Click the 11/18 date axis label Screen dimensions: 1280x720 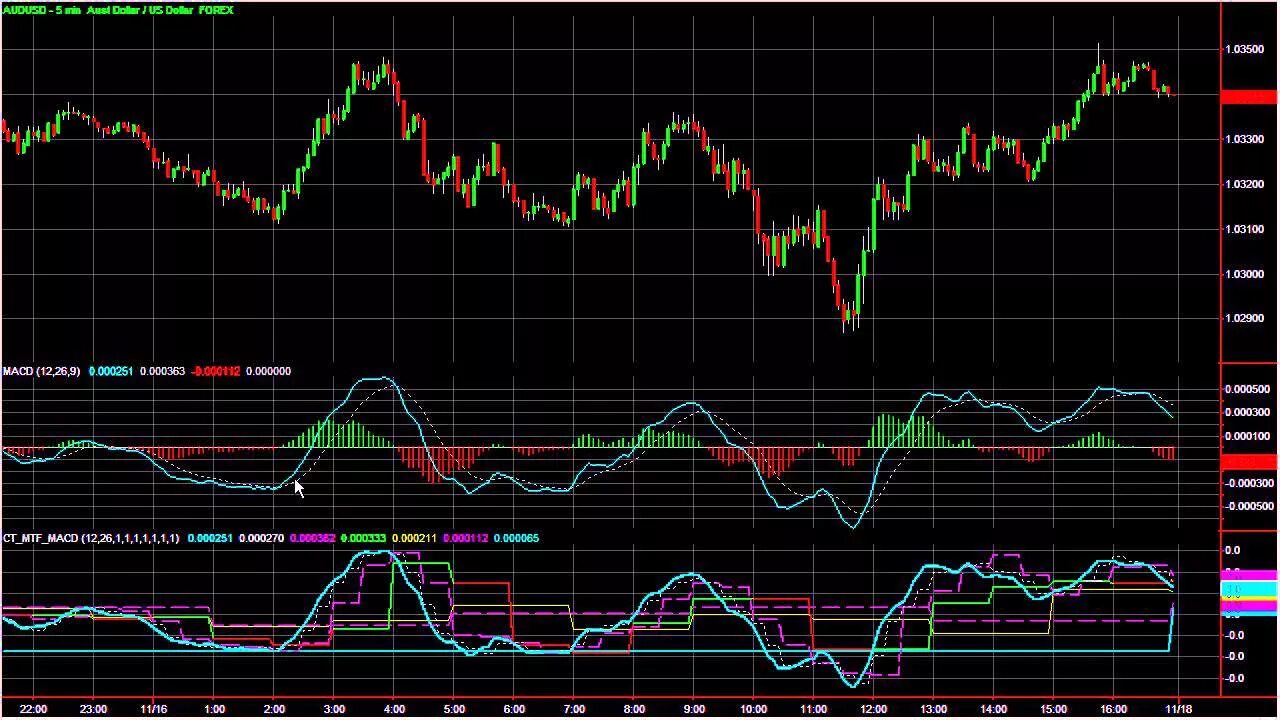coord(1178,709)
